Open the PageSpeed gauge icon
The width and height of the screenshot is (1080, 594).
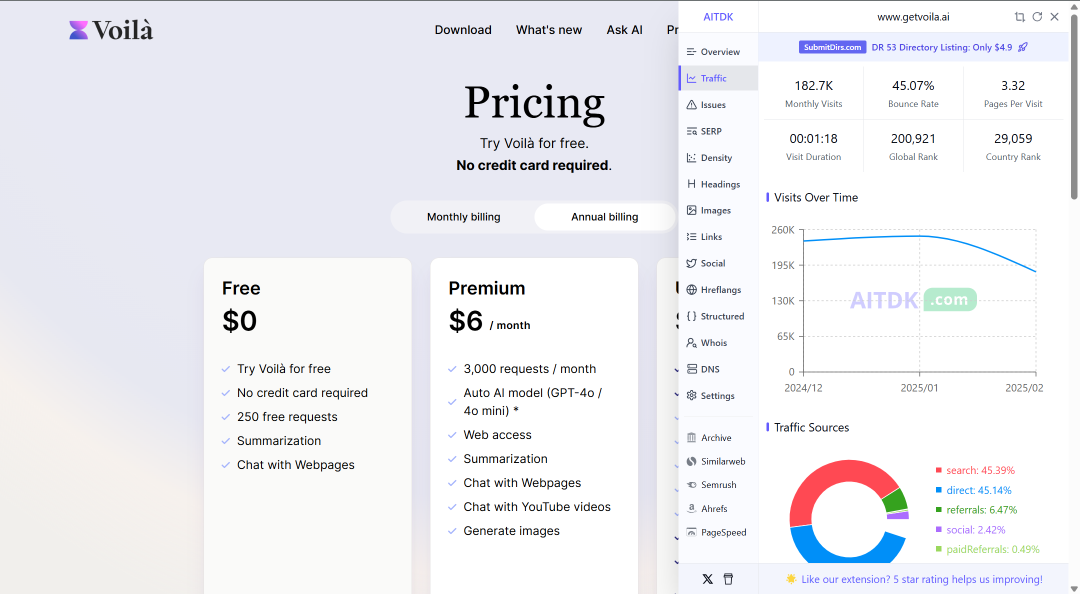(x=692, y=533)
